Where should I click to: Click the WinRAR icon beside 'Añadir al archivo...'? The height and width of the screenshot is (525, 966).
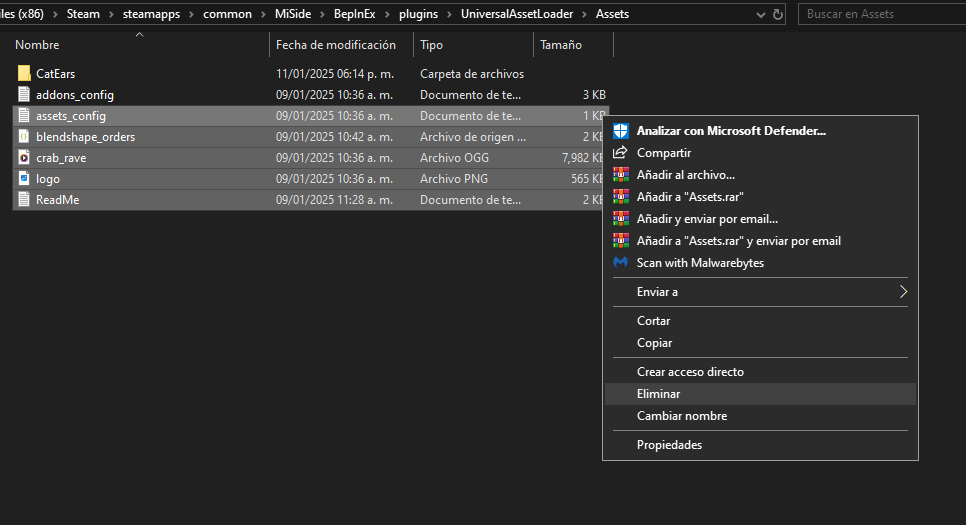620,175
